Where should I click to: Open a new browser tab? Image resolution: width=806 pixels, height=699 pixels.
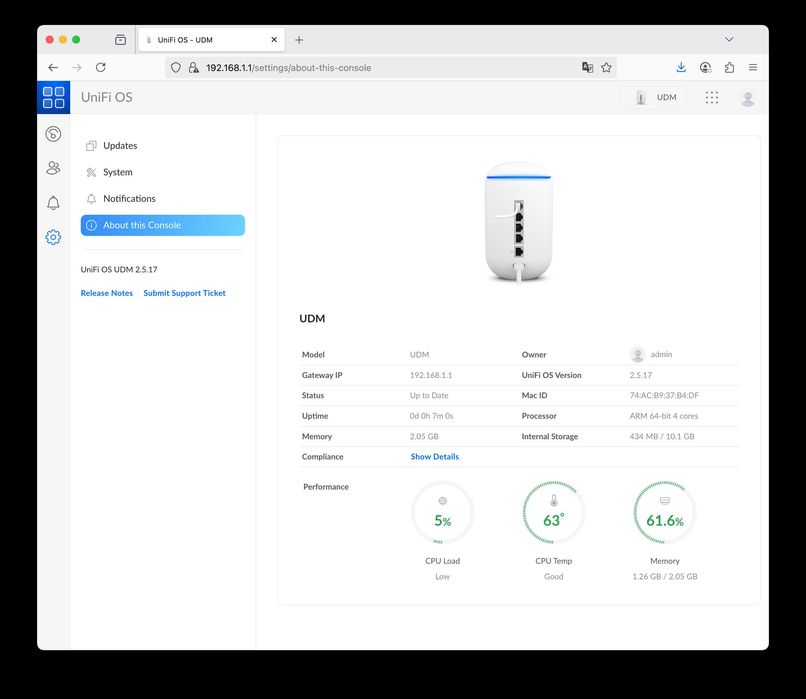(299, 40)
